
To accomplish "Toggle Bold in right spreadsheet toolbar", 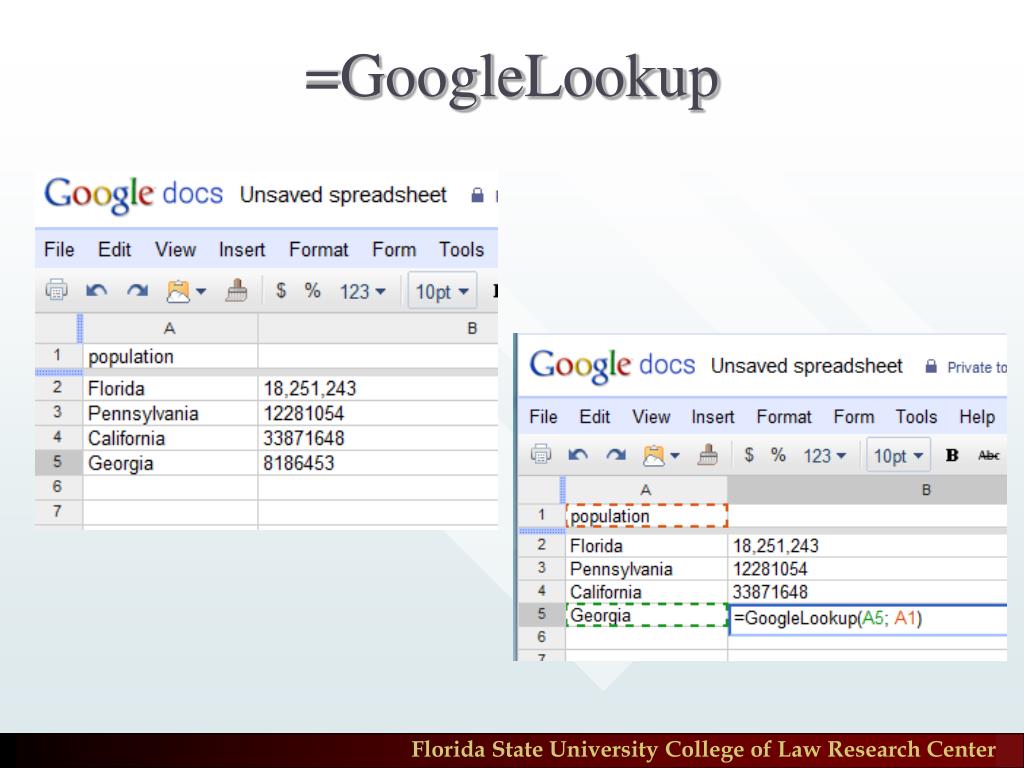I will click(952, 455).
